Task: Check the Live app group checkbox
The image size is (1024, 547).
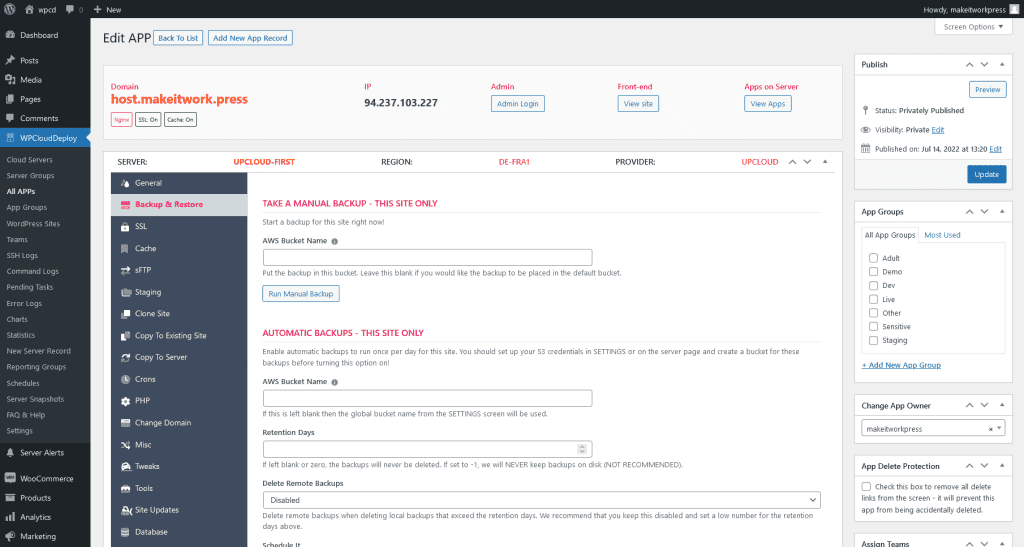Action: click(873, 299)
